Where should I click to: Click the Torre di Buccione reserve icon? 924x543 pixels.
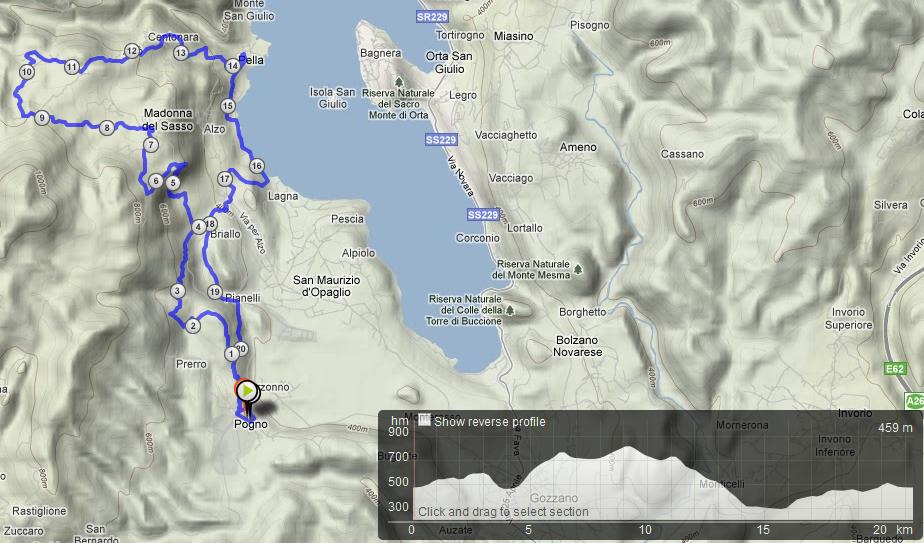pyautogui.click(x=510, y=310)
